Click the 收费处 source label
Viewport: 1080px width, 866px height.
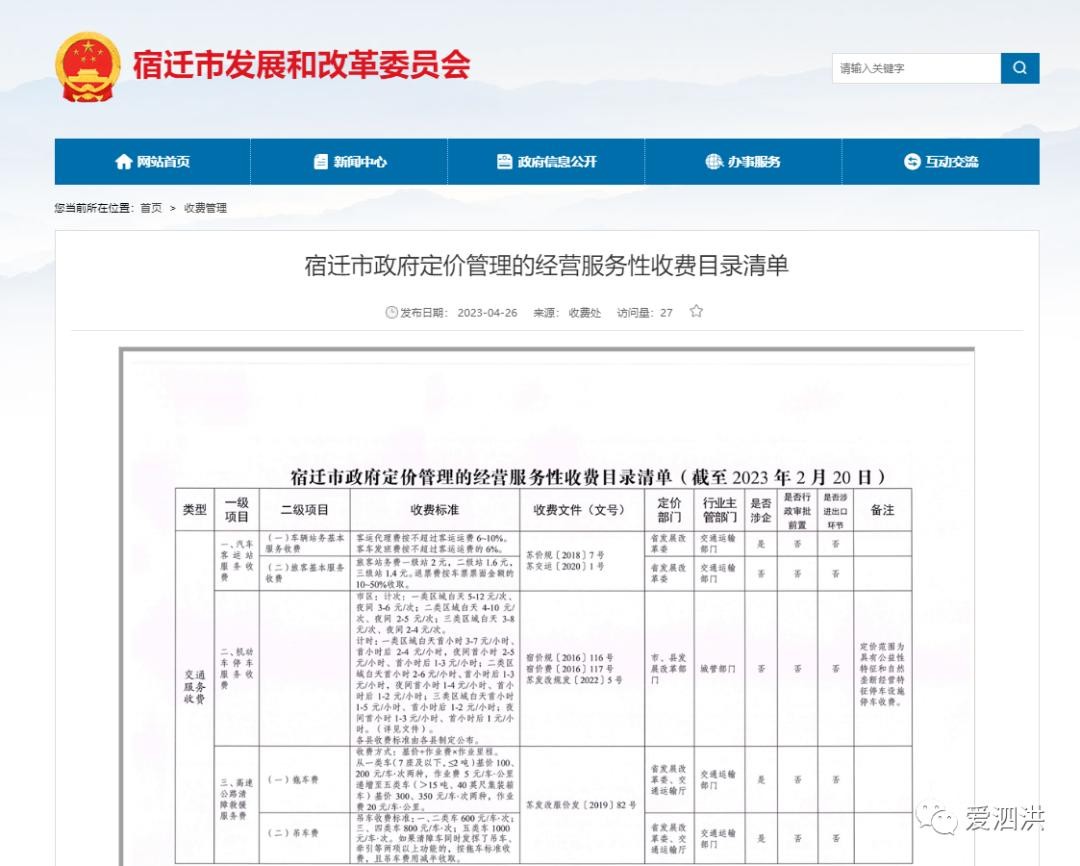[585, 312]
